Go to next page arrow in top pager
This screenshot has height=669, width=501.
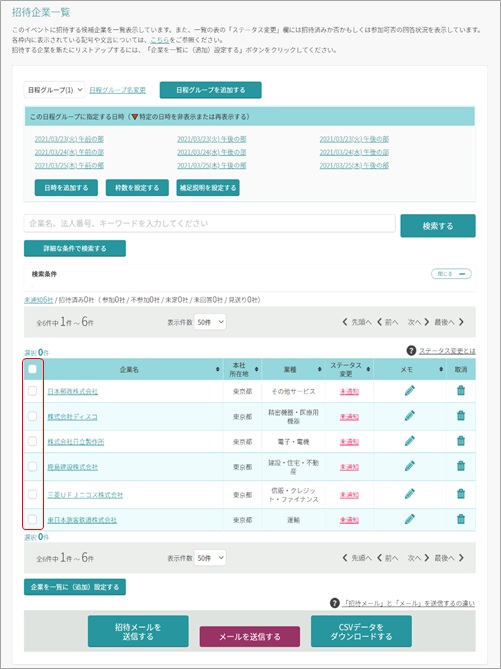coord(426,322)
